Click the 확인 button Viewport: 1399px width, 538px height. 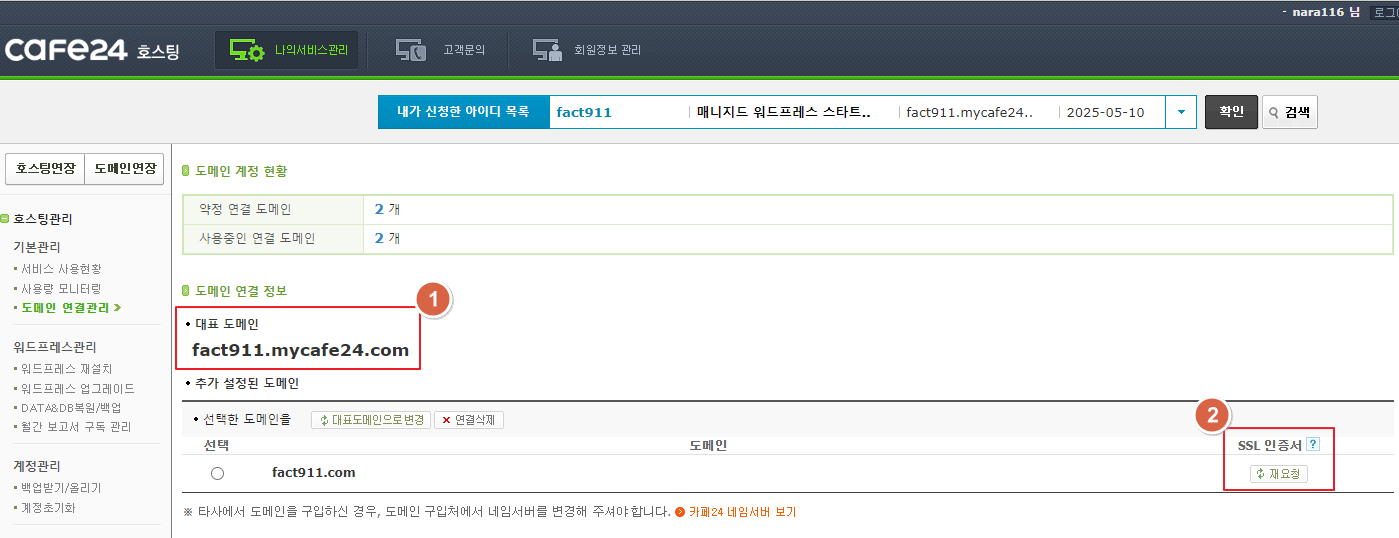click(x=1230, y=112)
